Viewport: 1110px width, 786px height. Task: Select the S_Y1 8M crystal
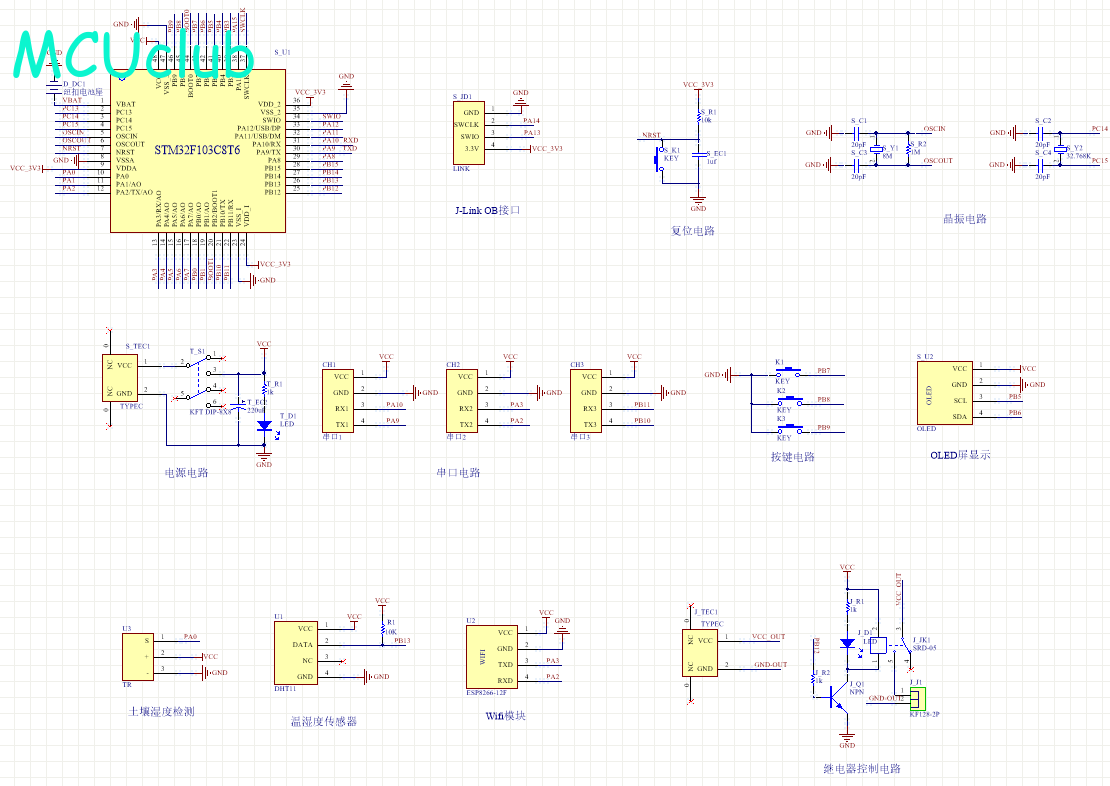(x=877, y=149)
